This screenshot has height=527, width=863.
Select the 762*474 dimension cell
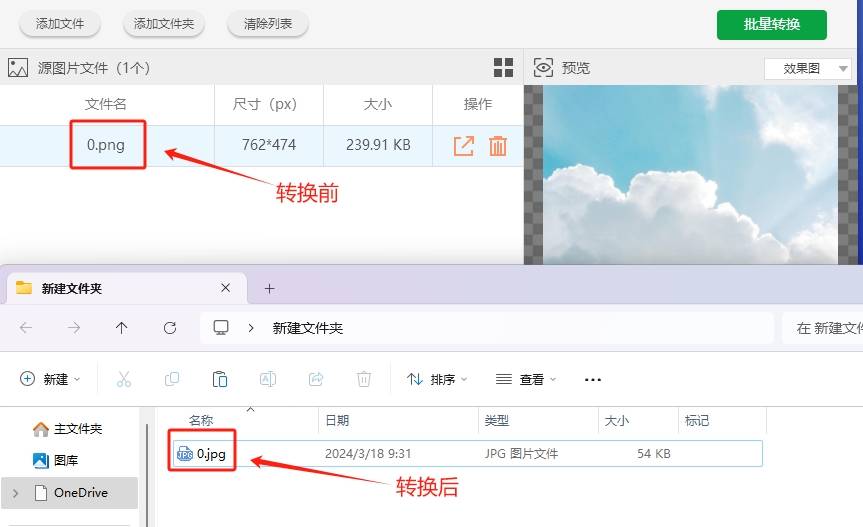click(x=269, y=145)
